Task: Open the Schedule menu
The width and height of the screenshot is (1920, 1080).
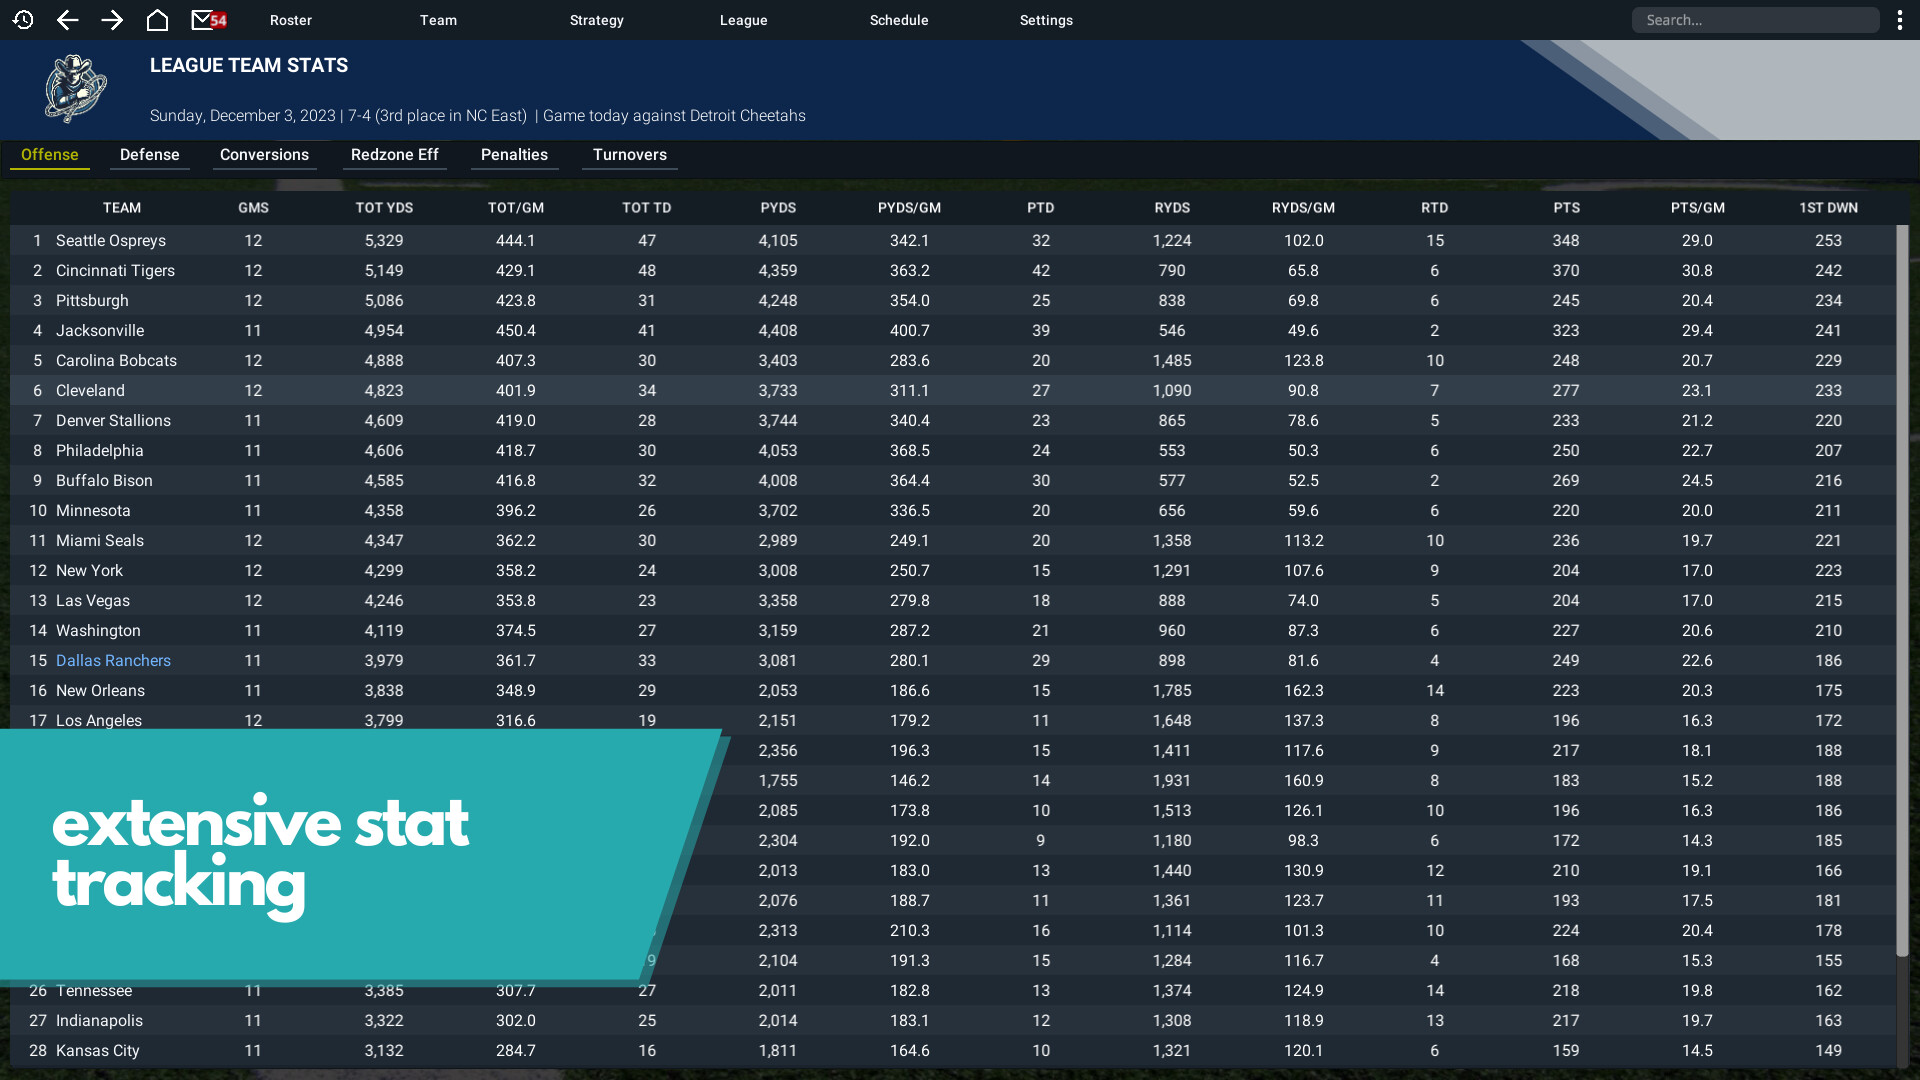Action: pos(898,20)
